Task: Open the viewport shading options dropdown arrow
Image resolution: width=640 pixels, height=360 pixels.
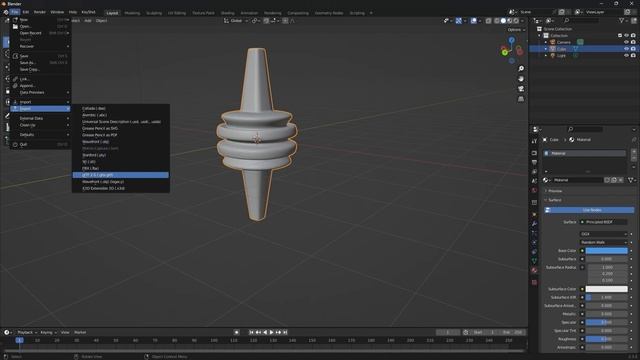Action: tap(523, 21)
